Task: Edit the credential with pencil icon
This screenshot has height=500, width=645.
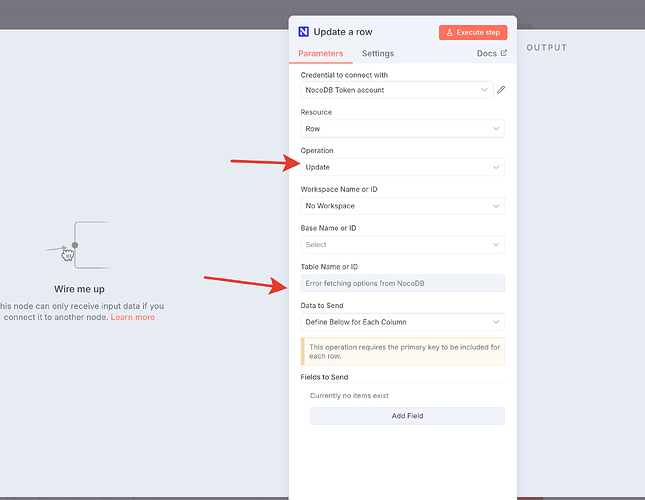Action: click(501, 90)
